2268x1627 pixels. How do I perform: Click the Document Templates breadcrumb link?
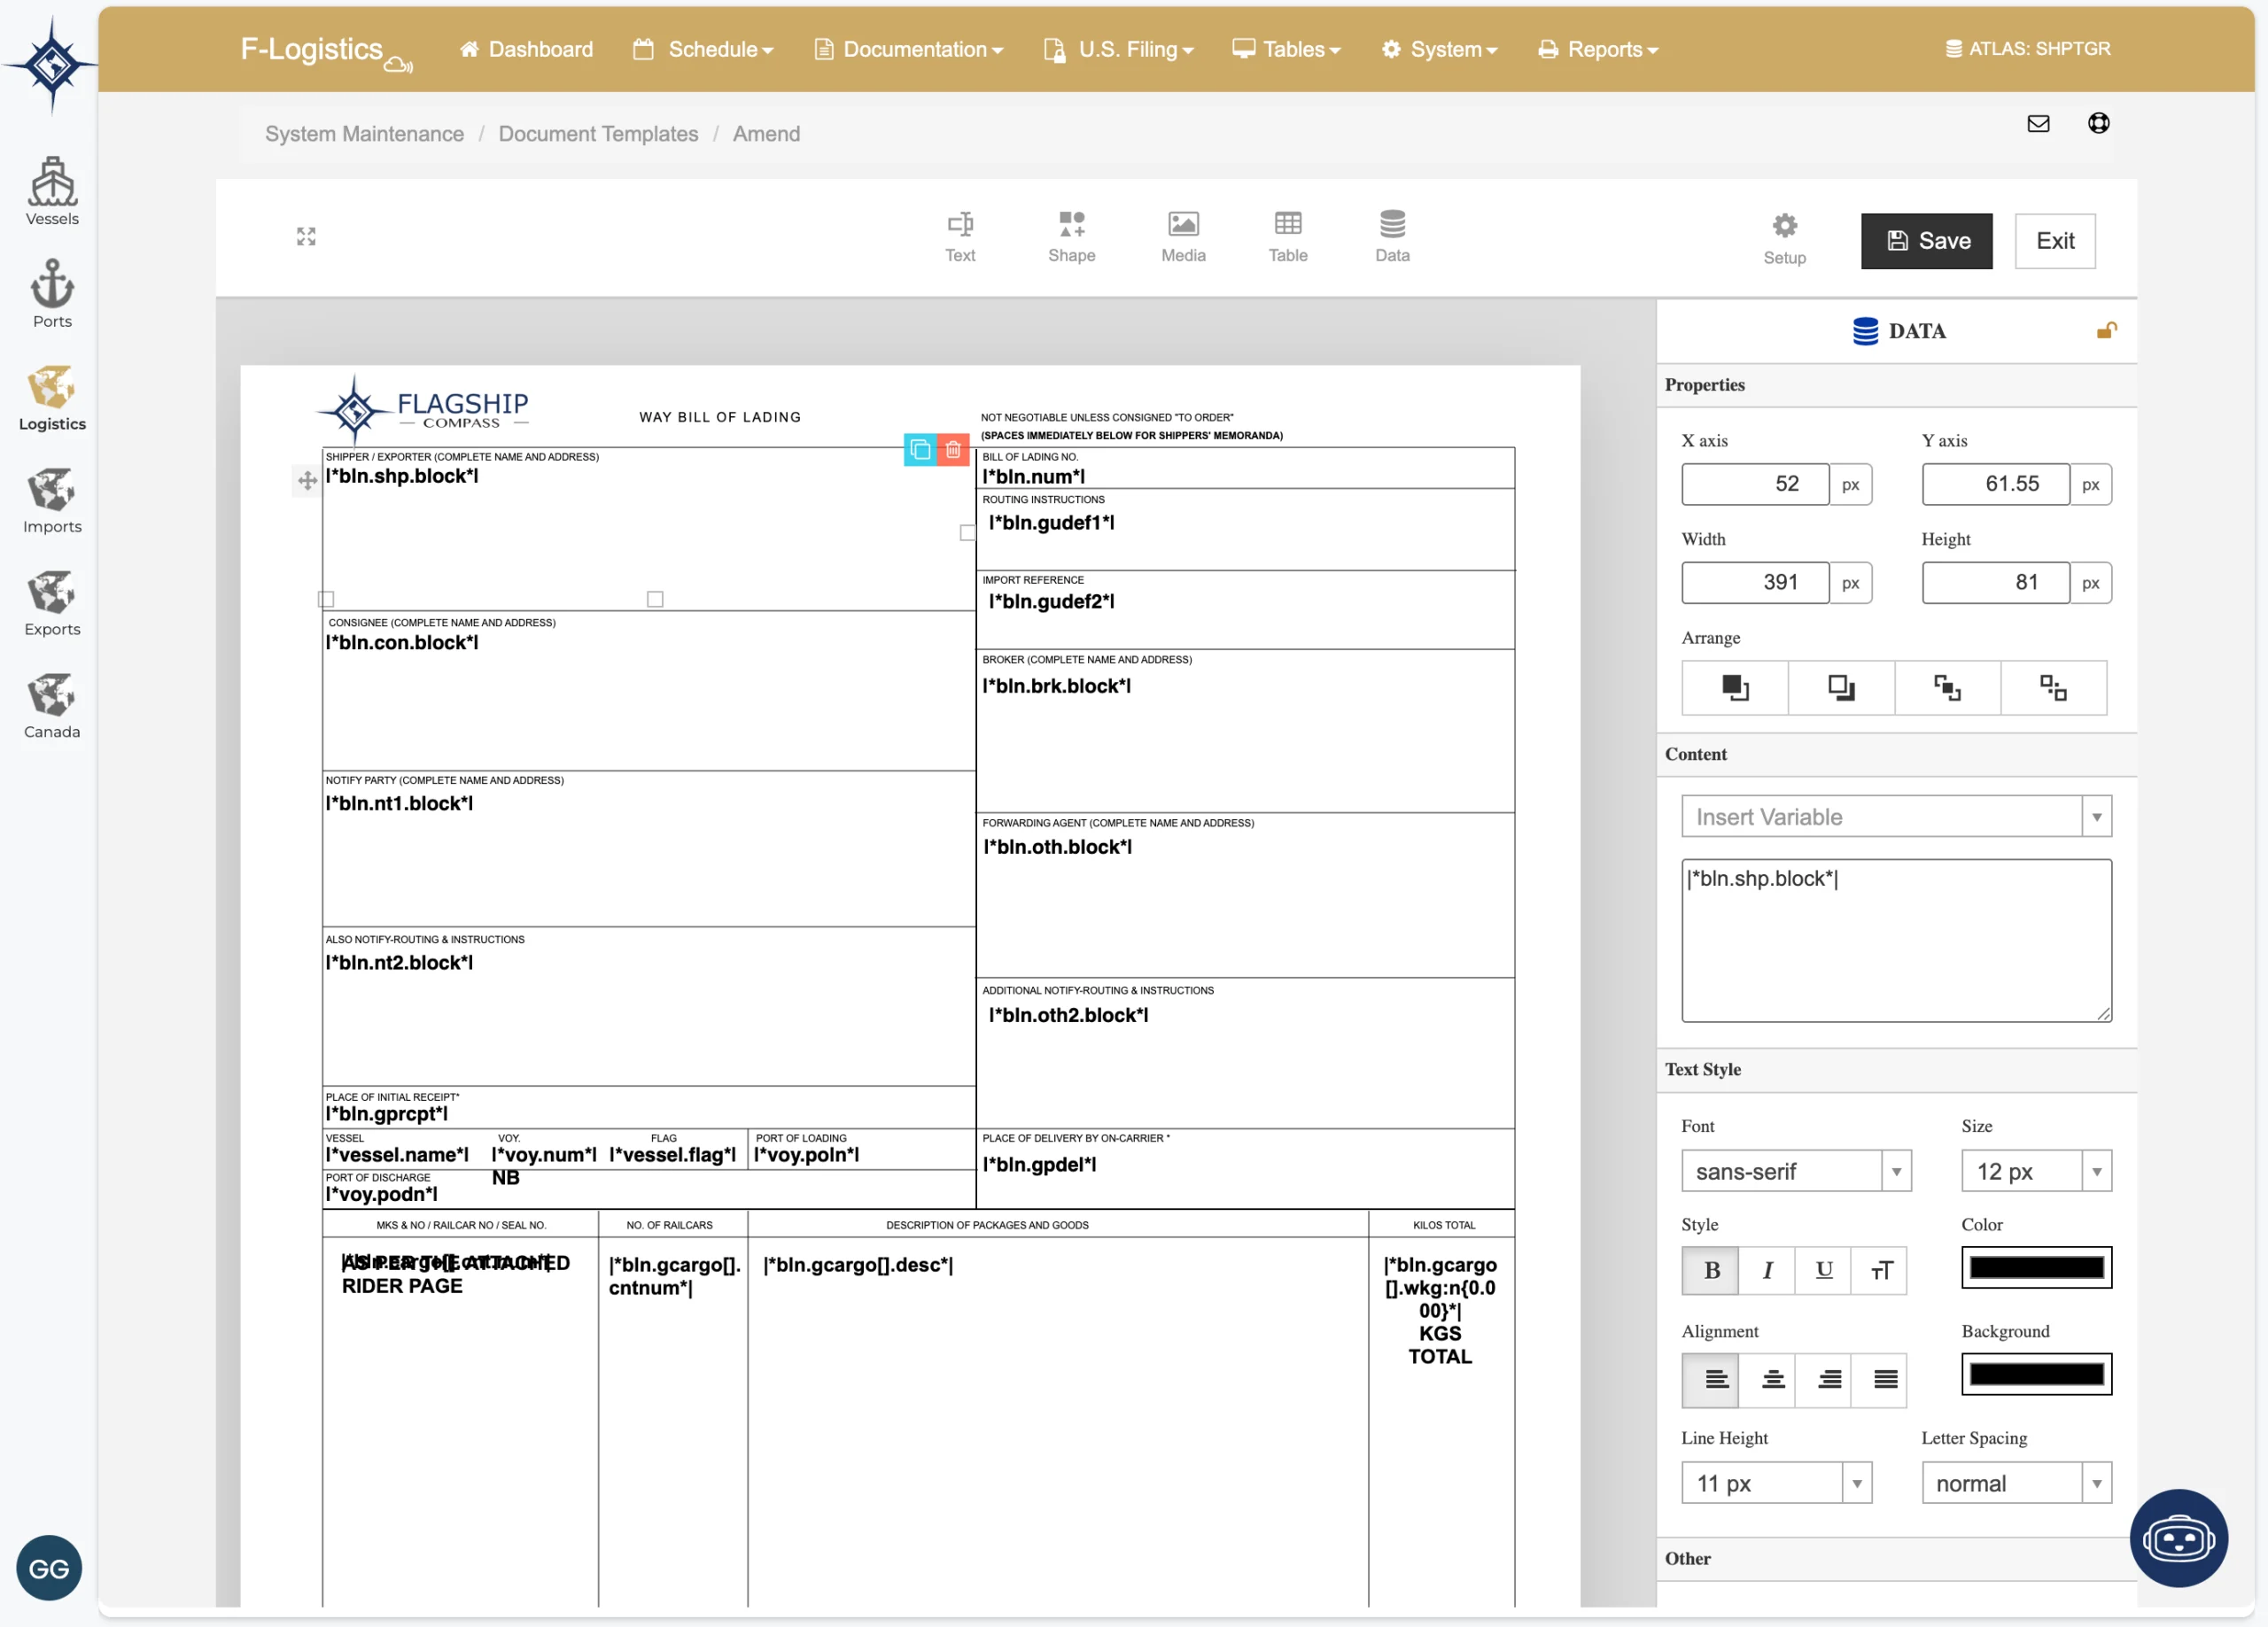click(x=598, y=134)
